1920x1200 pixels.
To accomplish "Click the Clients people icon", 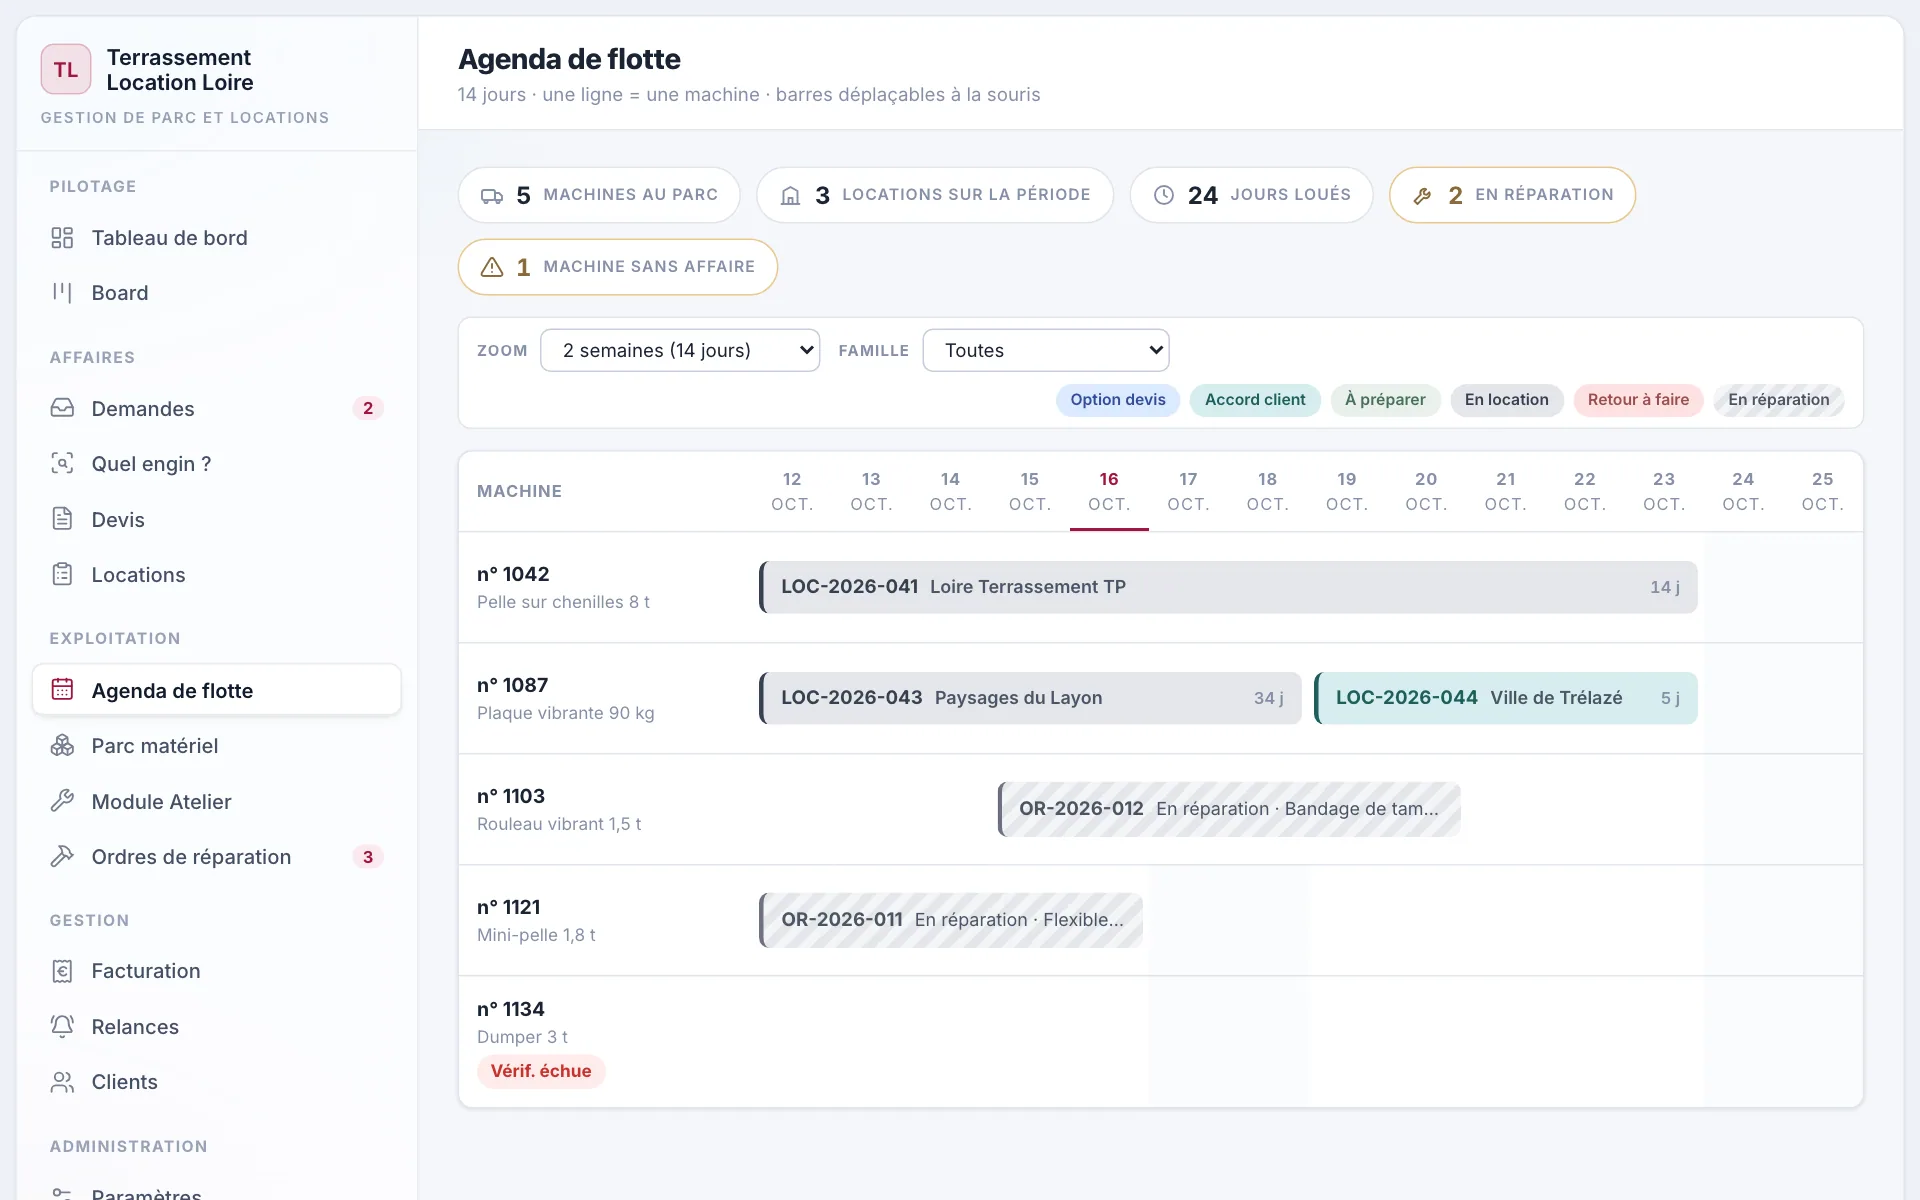I will tap(62, 1082).
